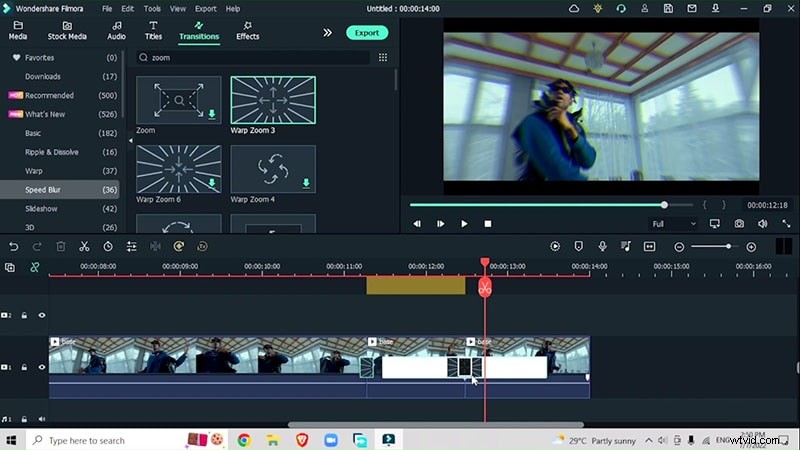Open the edit adjustments sliders icon
The width and height of the screenshot is (800, 450).
tap(131, 247)
